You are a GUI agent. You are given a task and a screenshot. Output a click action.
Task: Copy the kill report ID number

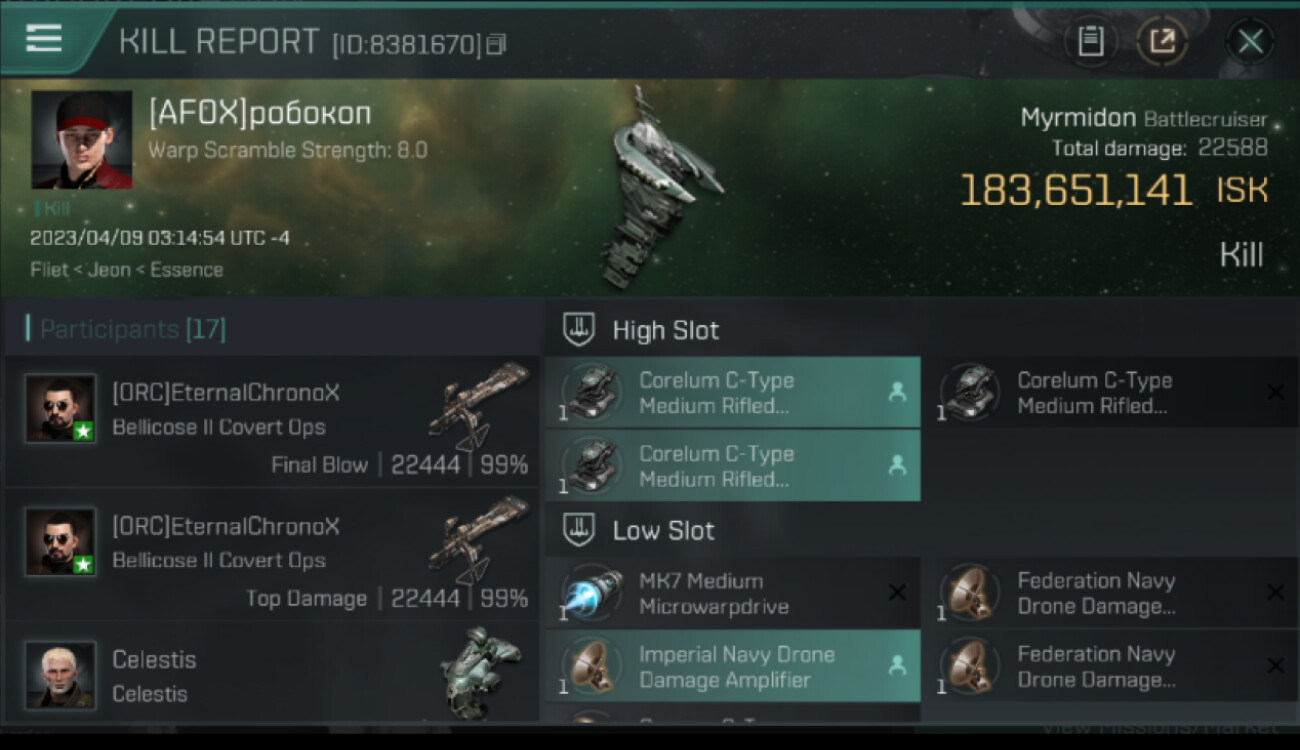tap(496, 44)
